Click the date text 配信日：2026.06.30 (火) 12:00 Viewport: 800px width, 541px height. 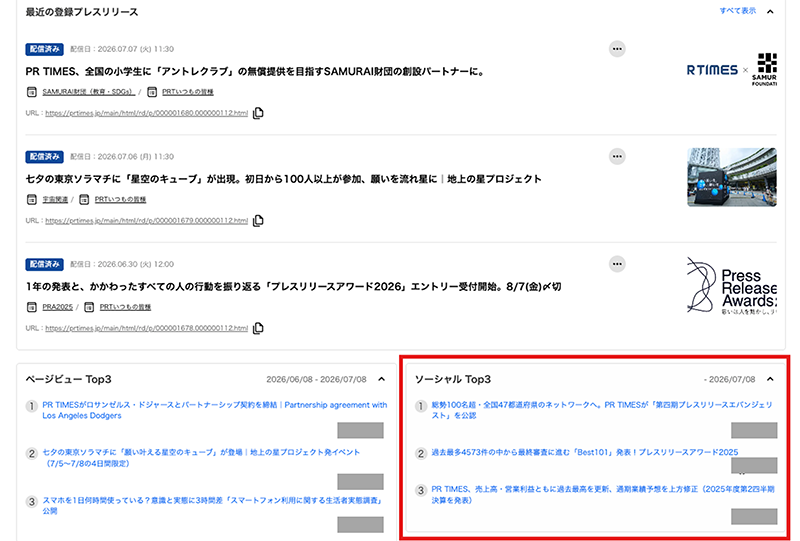pos(122,264)
